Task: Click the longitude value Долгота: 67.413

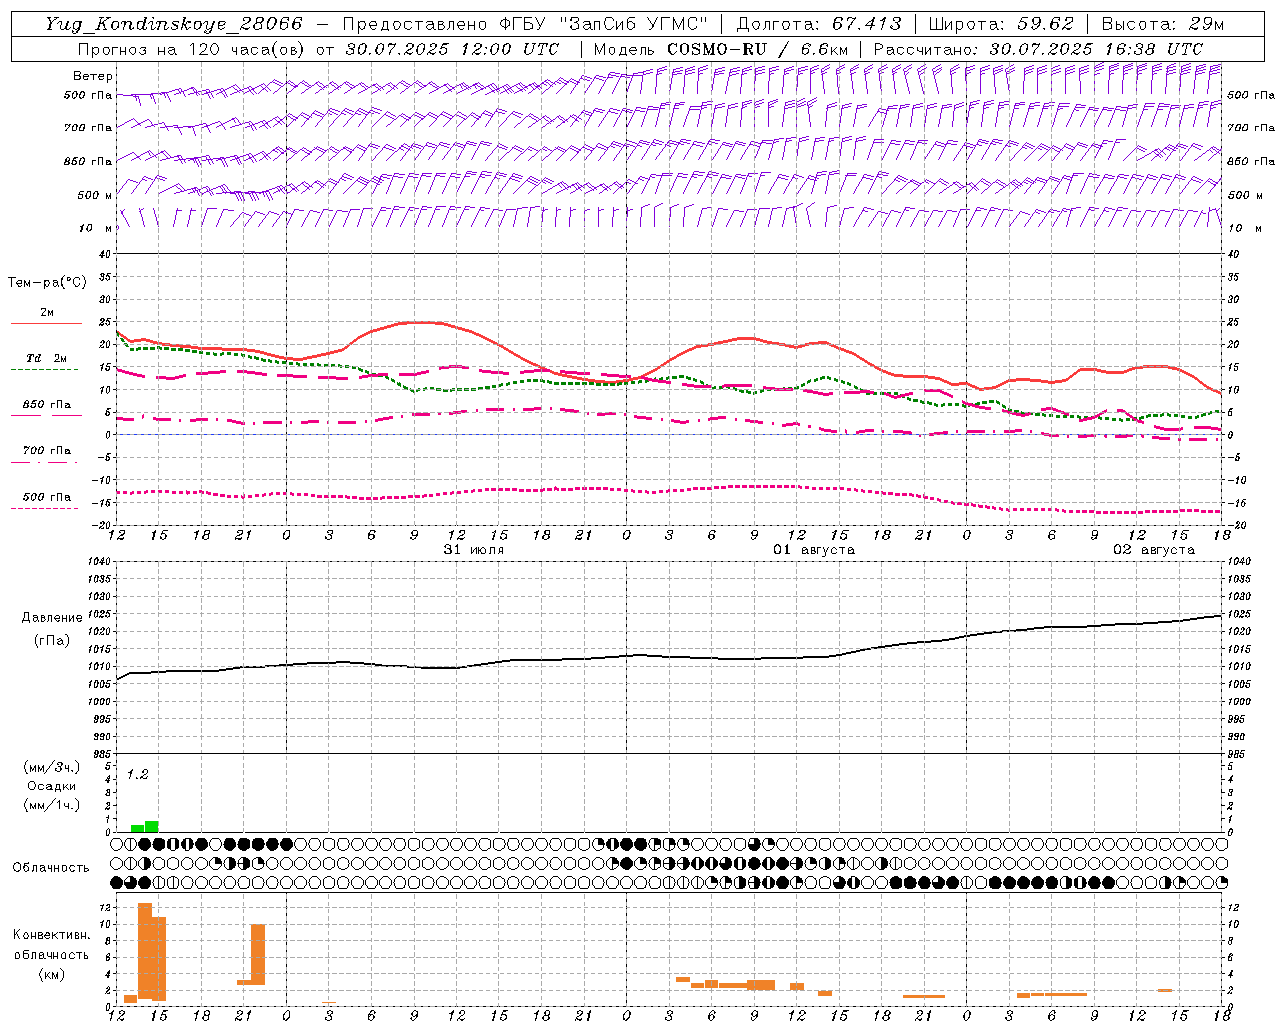Action: tap(818, 24)
